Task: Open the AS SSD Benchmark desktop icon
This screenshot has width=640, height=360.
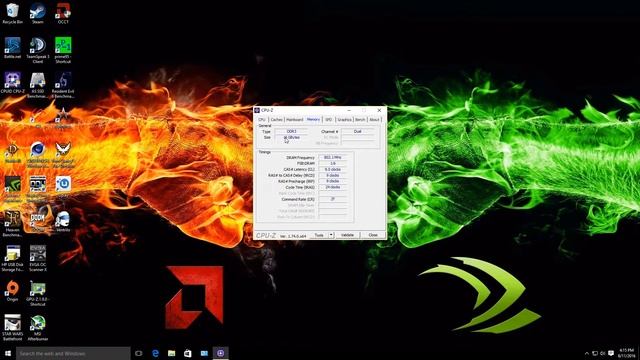Action: (x=38, y=85)
